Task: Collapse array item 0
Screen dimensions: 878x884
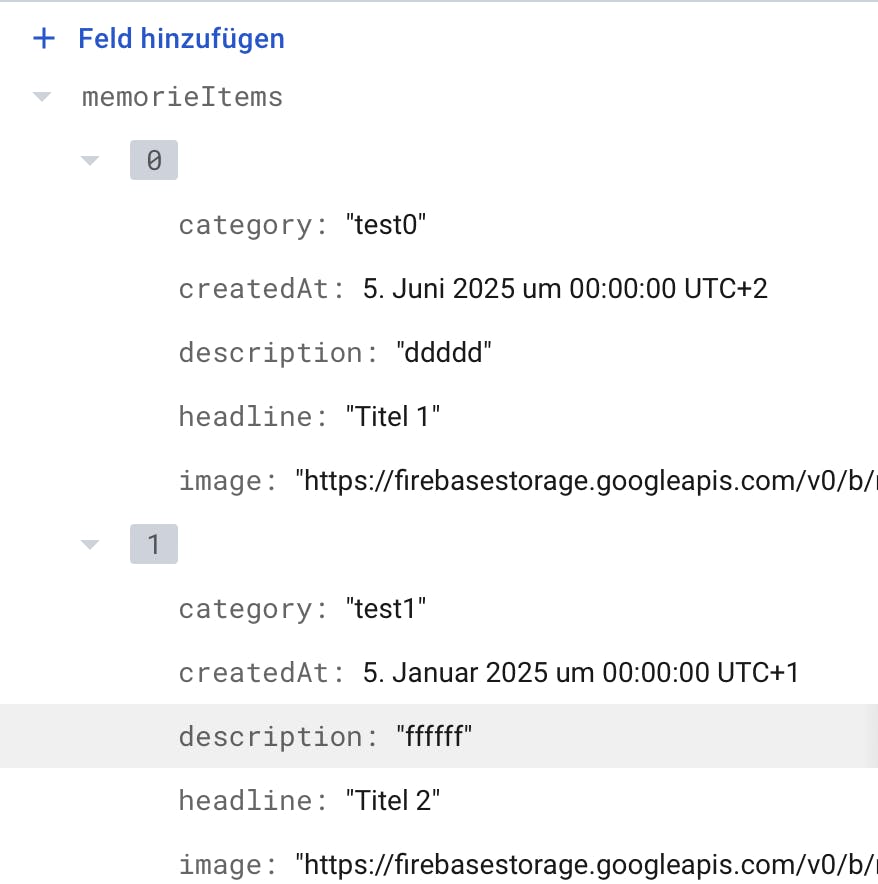Action: [x=90, y=160]
